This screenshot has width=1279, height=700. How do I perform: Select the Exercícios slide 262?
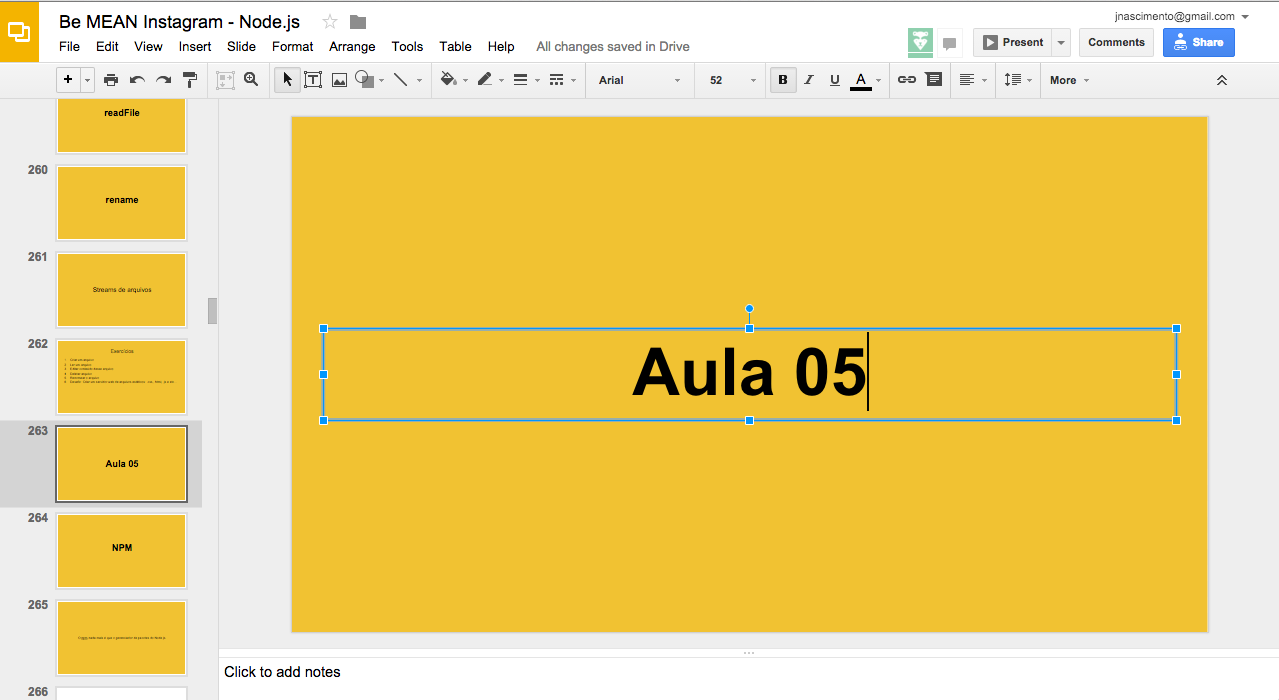pyautogui.click(x=122, y=377)
